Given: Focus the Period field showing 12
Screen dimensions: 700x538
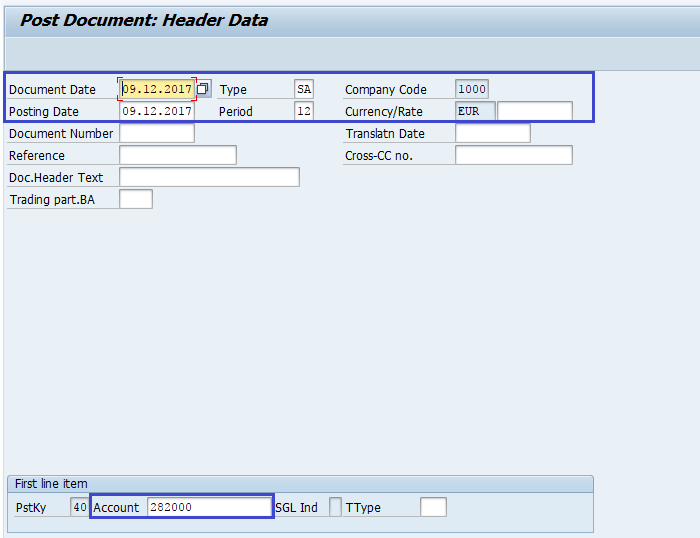Looking at the screenshot, I should click(304, 111).
